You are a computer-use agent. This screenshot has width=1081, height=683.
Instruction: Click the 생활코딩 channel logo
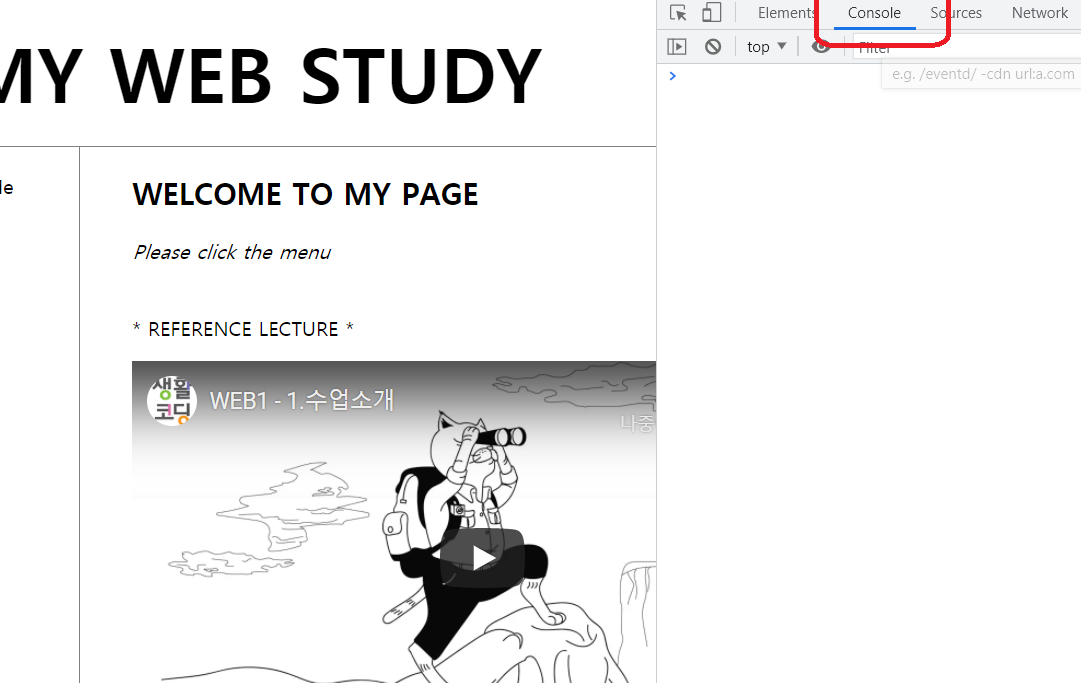[172, 400]
